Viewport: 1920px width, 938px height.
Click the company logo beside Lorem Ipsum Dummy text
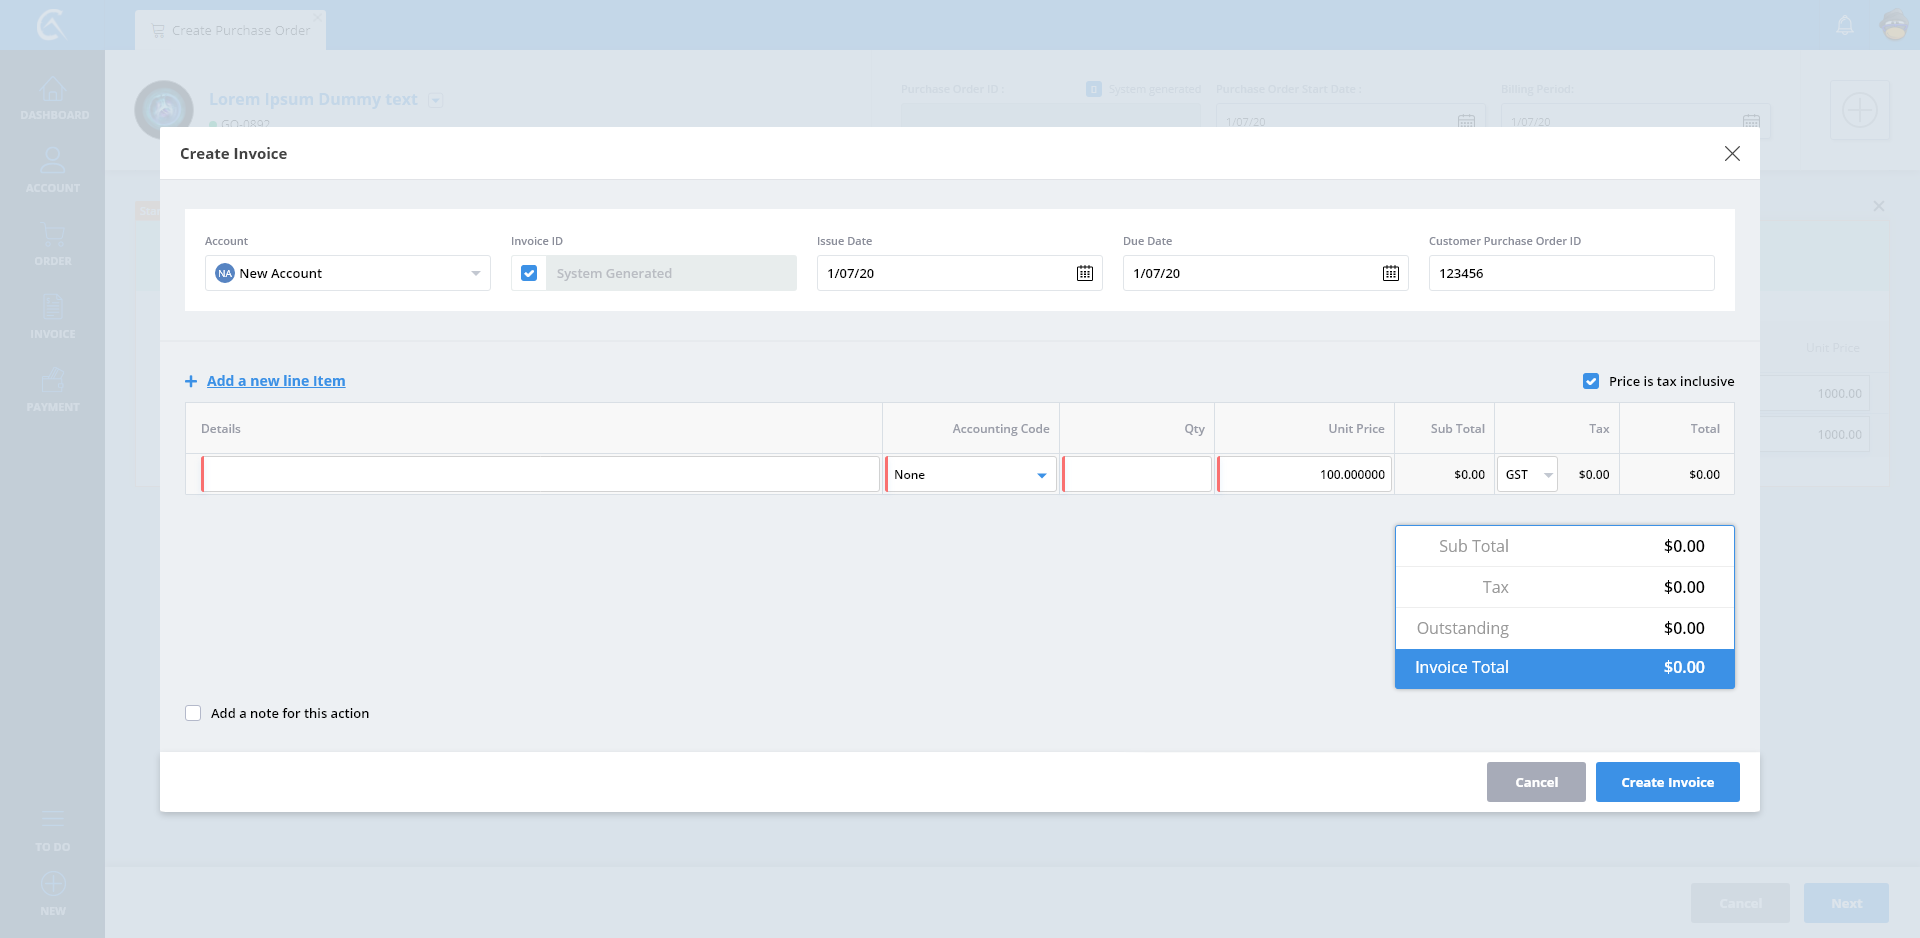[x=164, y=109]
